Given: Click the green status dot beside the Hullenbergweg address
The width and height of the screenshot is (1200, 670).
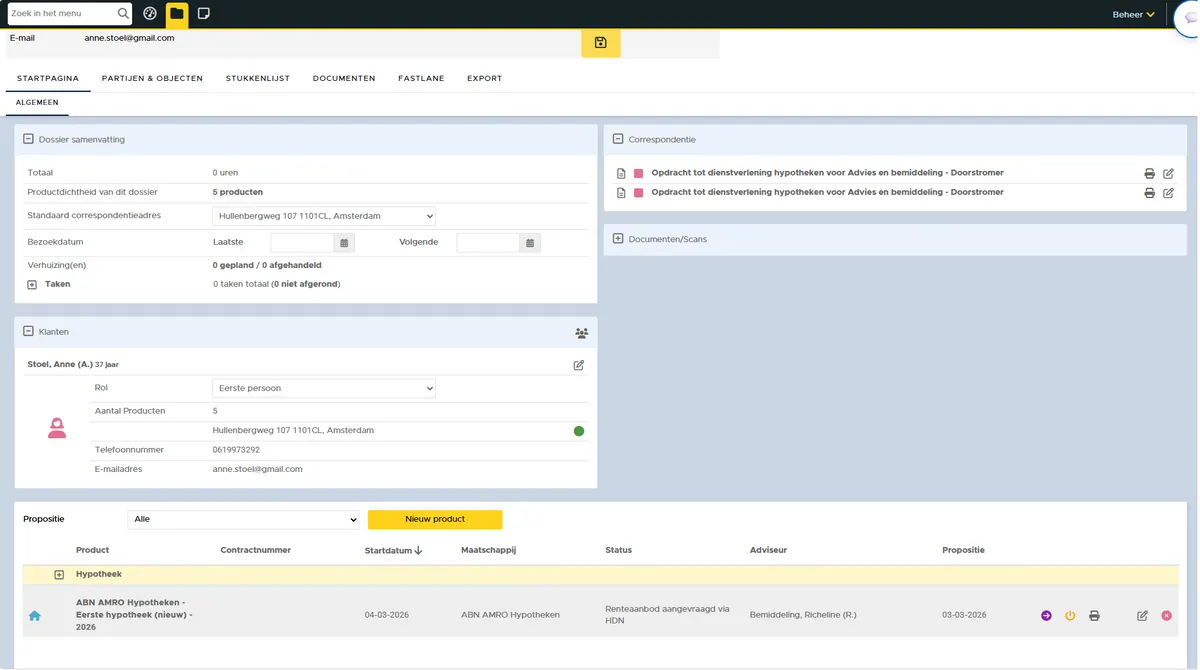Looking at the screenshot, I should 579,431.
